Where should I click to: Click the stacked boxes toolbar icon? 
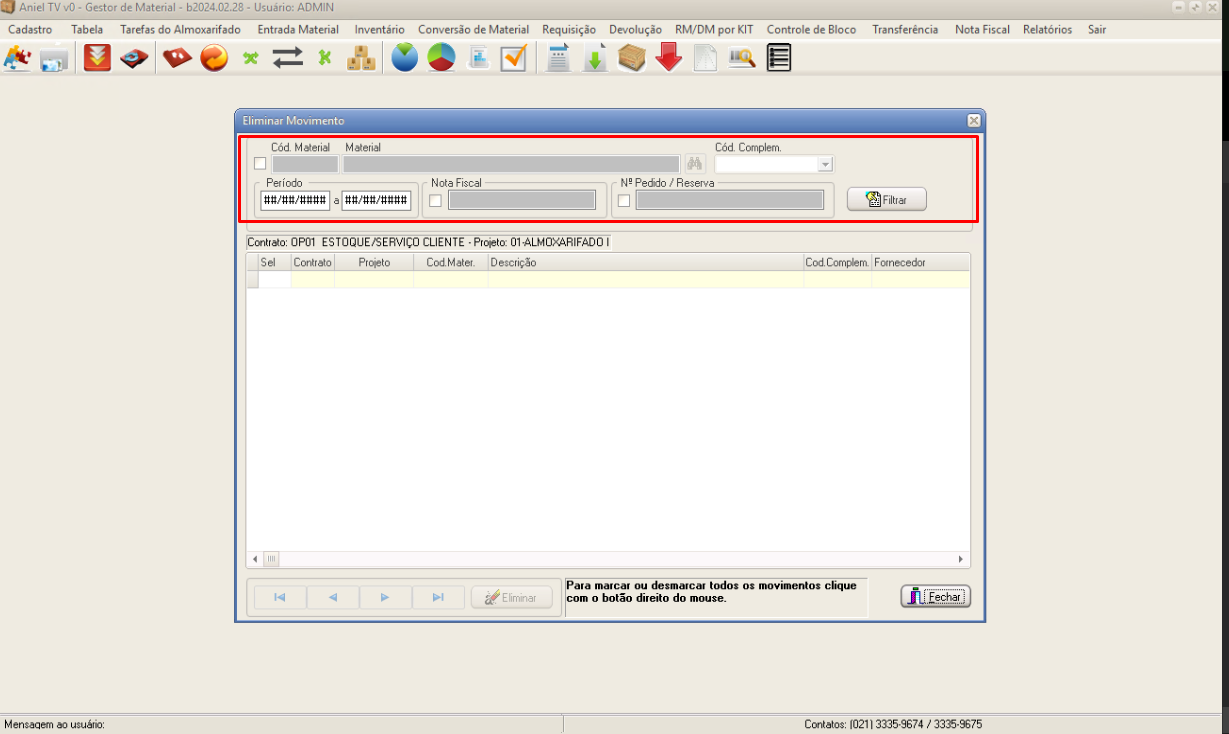361,58
